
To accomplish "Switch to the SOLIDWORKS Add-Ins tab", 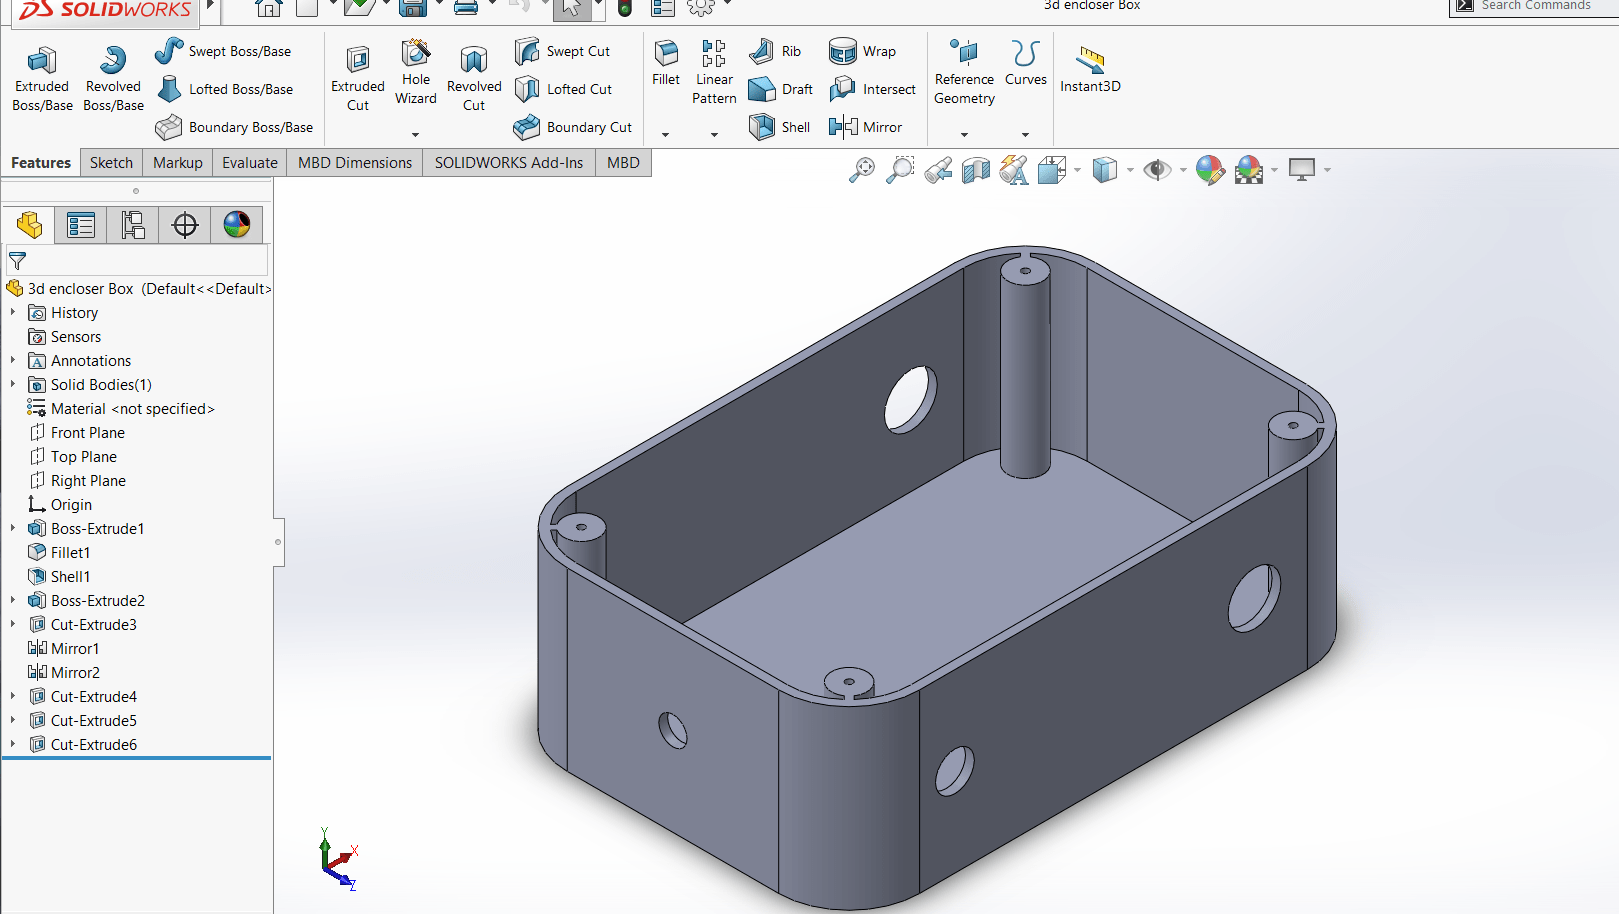I will (x=509, y=163).
